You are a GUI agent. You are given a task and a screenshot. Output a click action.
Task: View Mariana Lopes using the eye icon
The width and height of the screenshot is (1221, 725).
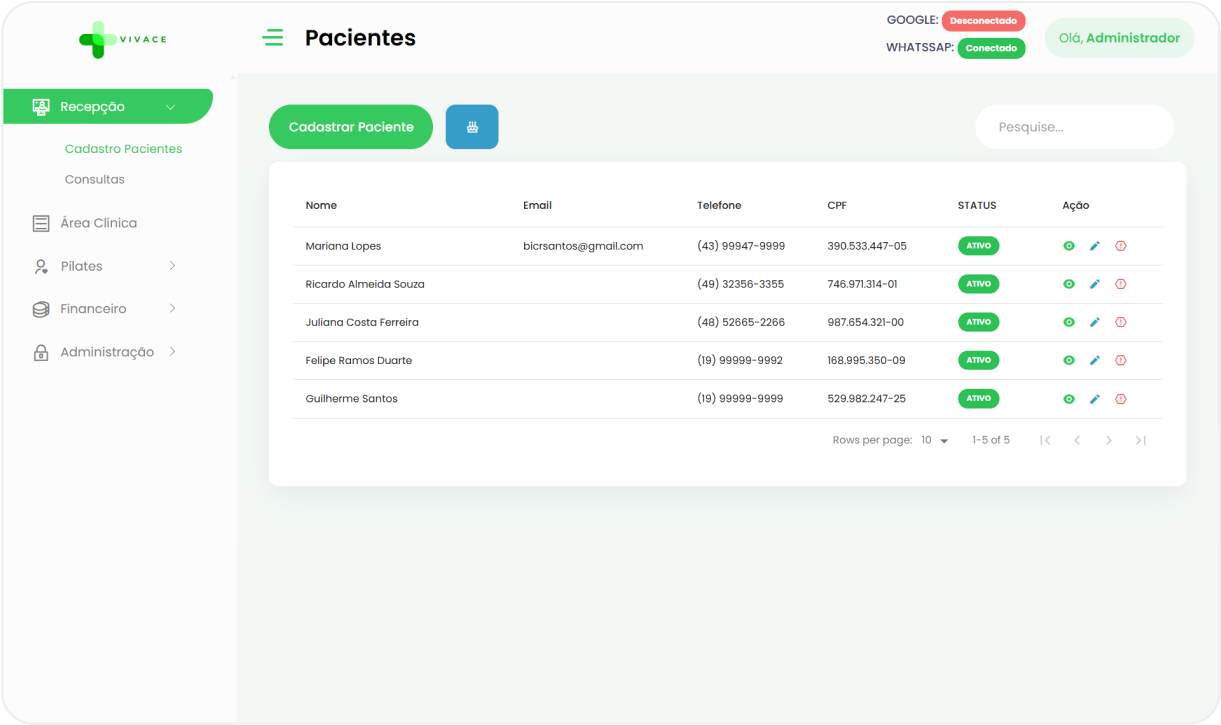click(x=1068, y=246)
